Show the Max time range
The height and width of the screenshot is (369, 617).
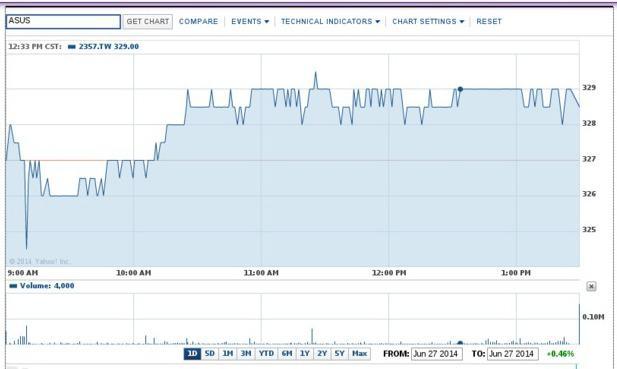coord(359,354)
